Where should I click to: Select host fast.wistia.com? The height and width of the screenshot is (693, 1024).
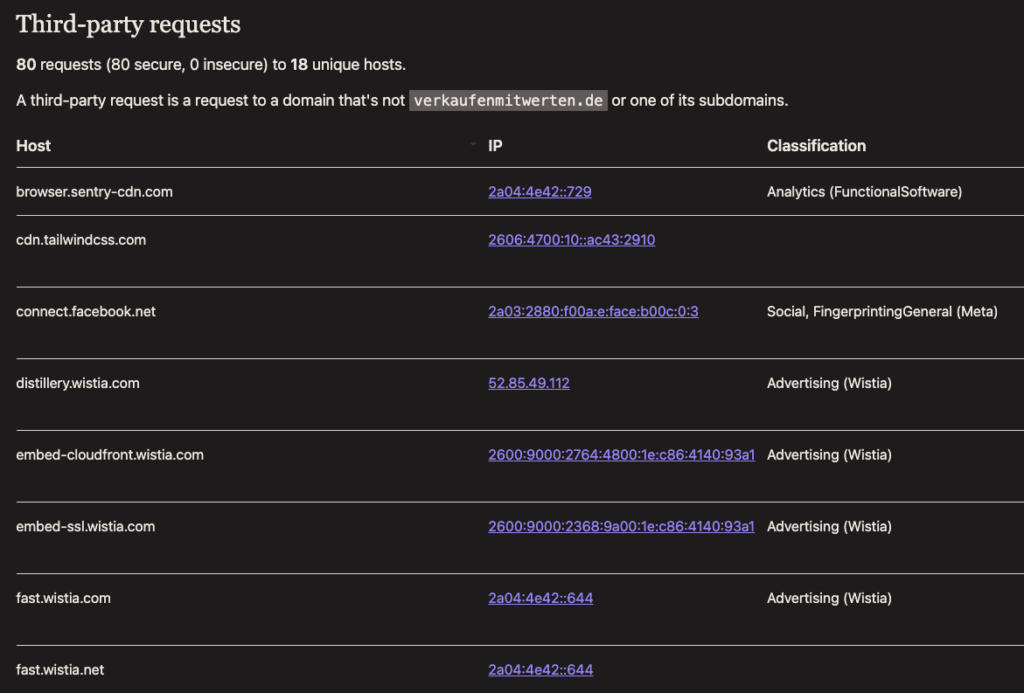63,598
